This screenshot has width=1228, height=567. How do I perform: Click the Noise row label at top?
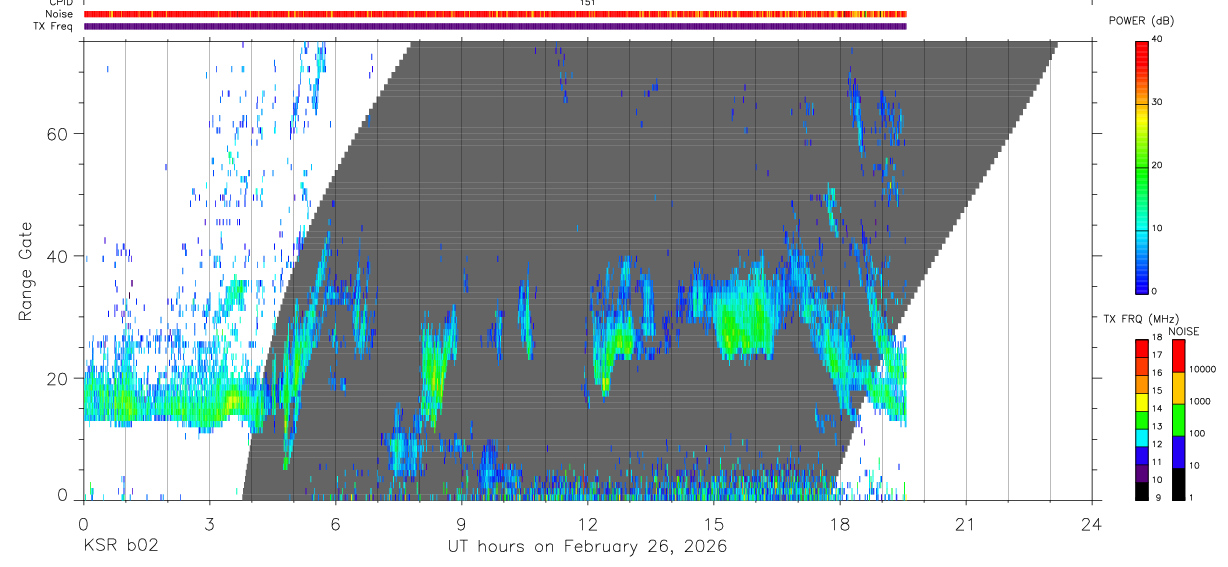click(x=60, y=14)
